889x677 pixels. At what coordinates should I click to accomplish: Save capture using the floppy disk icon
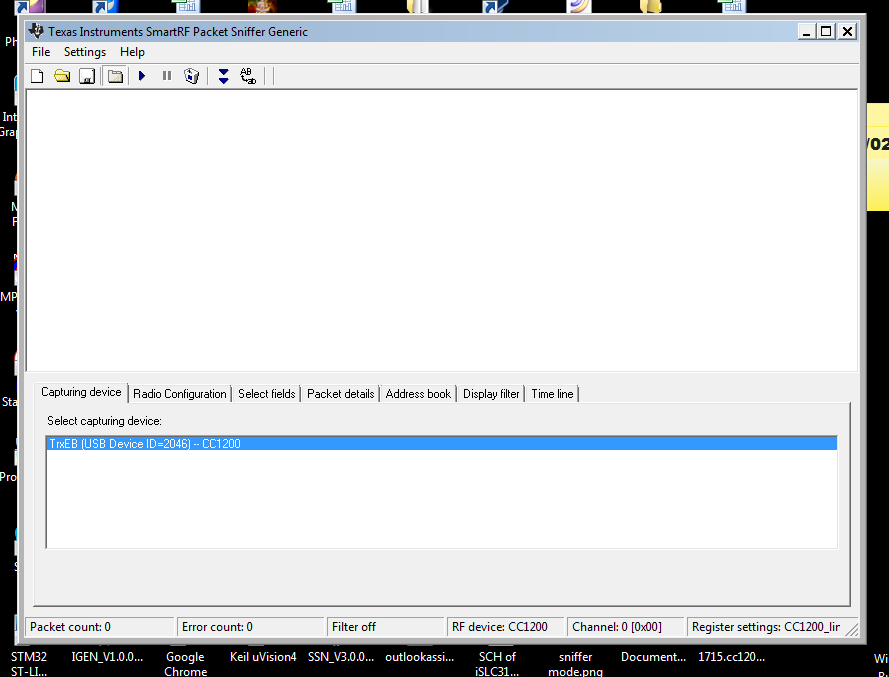pyautogui.click(x=87, y=76)
